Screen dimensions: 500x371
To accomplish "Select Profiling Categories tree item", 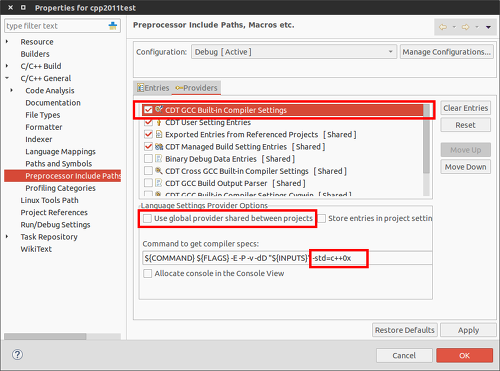I will pyautogui.click(x=60, y=188).
